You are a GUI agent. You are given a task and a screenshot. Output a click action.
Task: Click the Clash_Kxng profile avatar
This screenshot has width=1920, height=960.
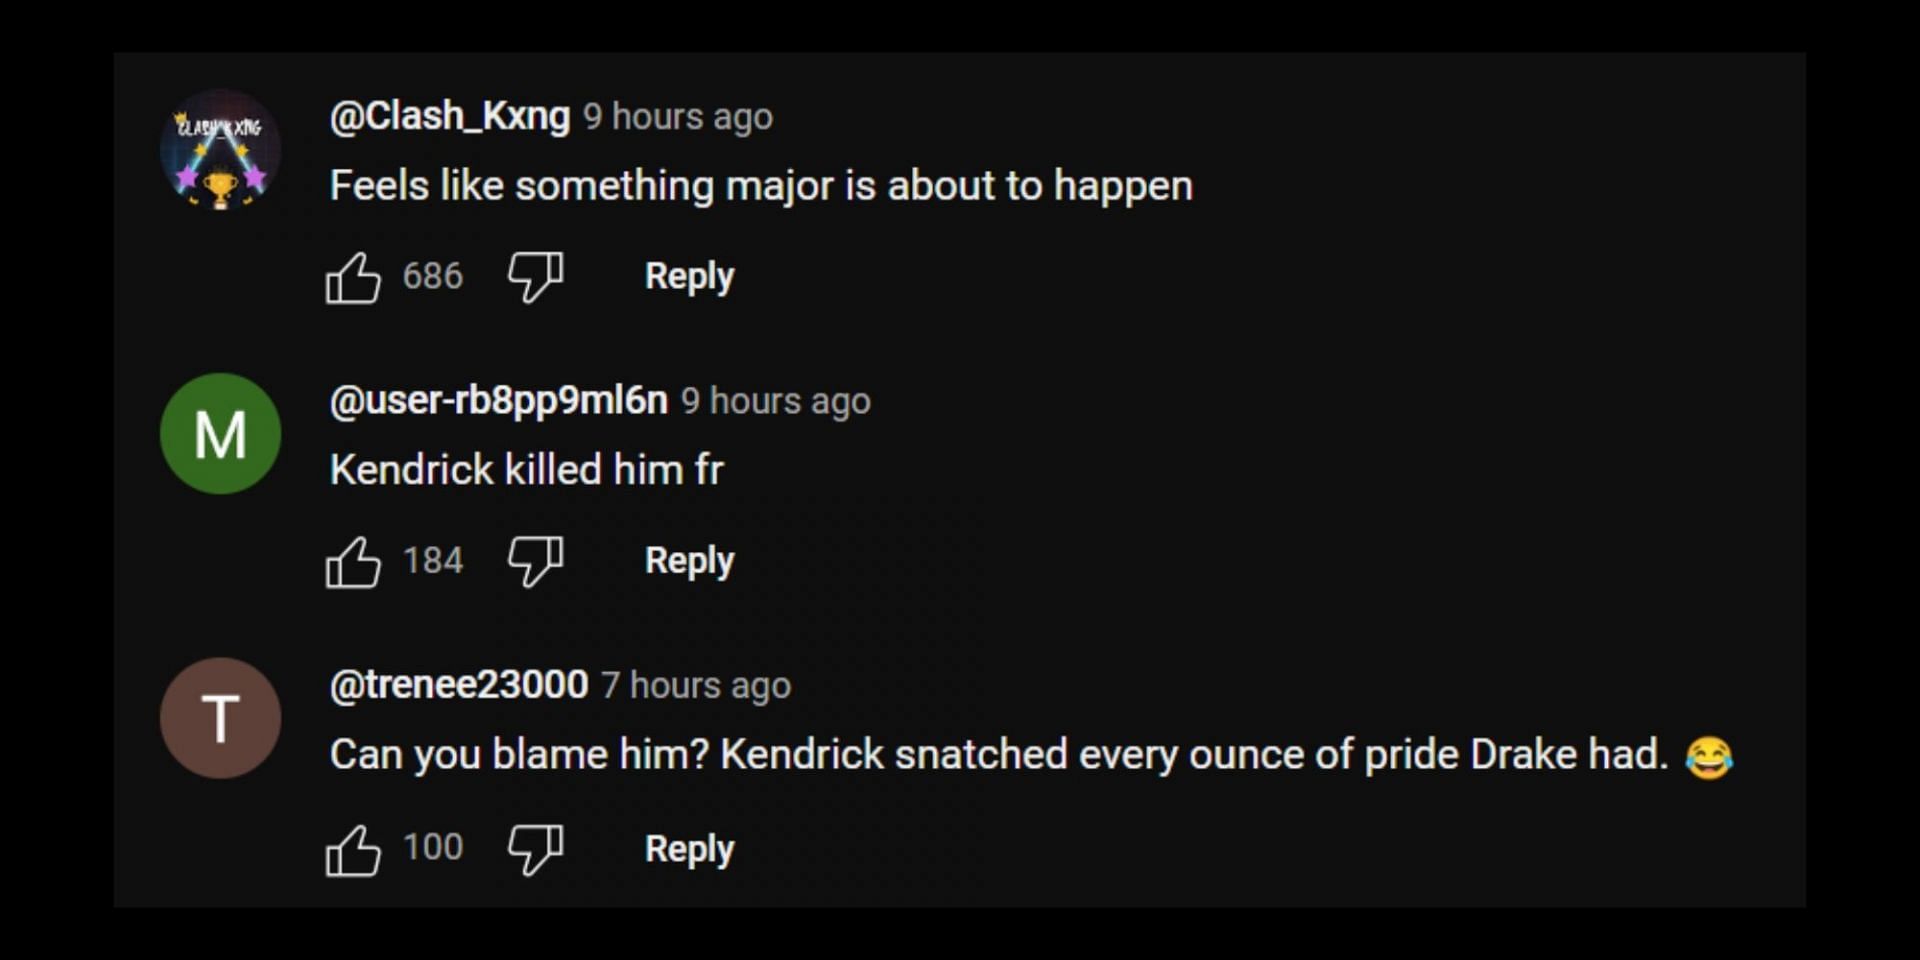pyautogui.click(x=220, y=149)
